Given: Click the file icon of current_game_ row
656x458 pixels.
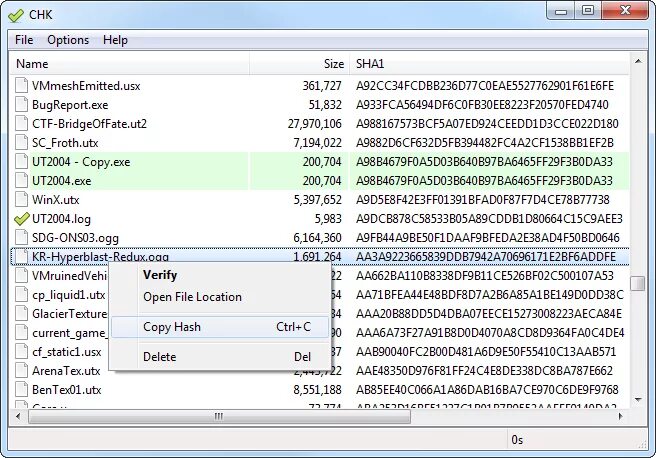Looking at the screenshot, I should [x=21, y=333].
